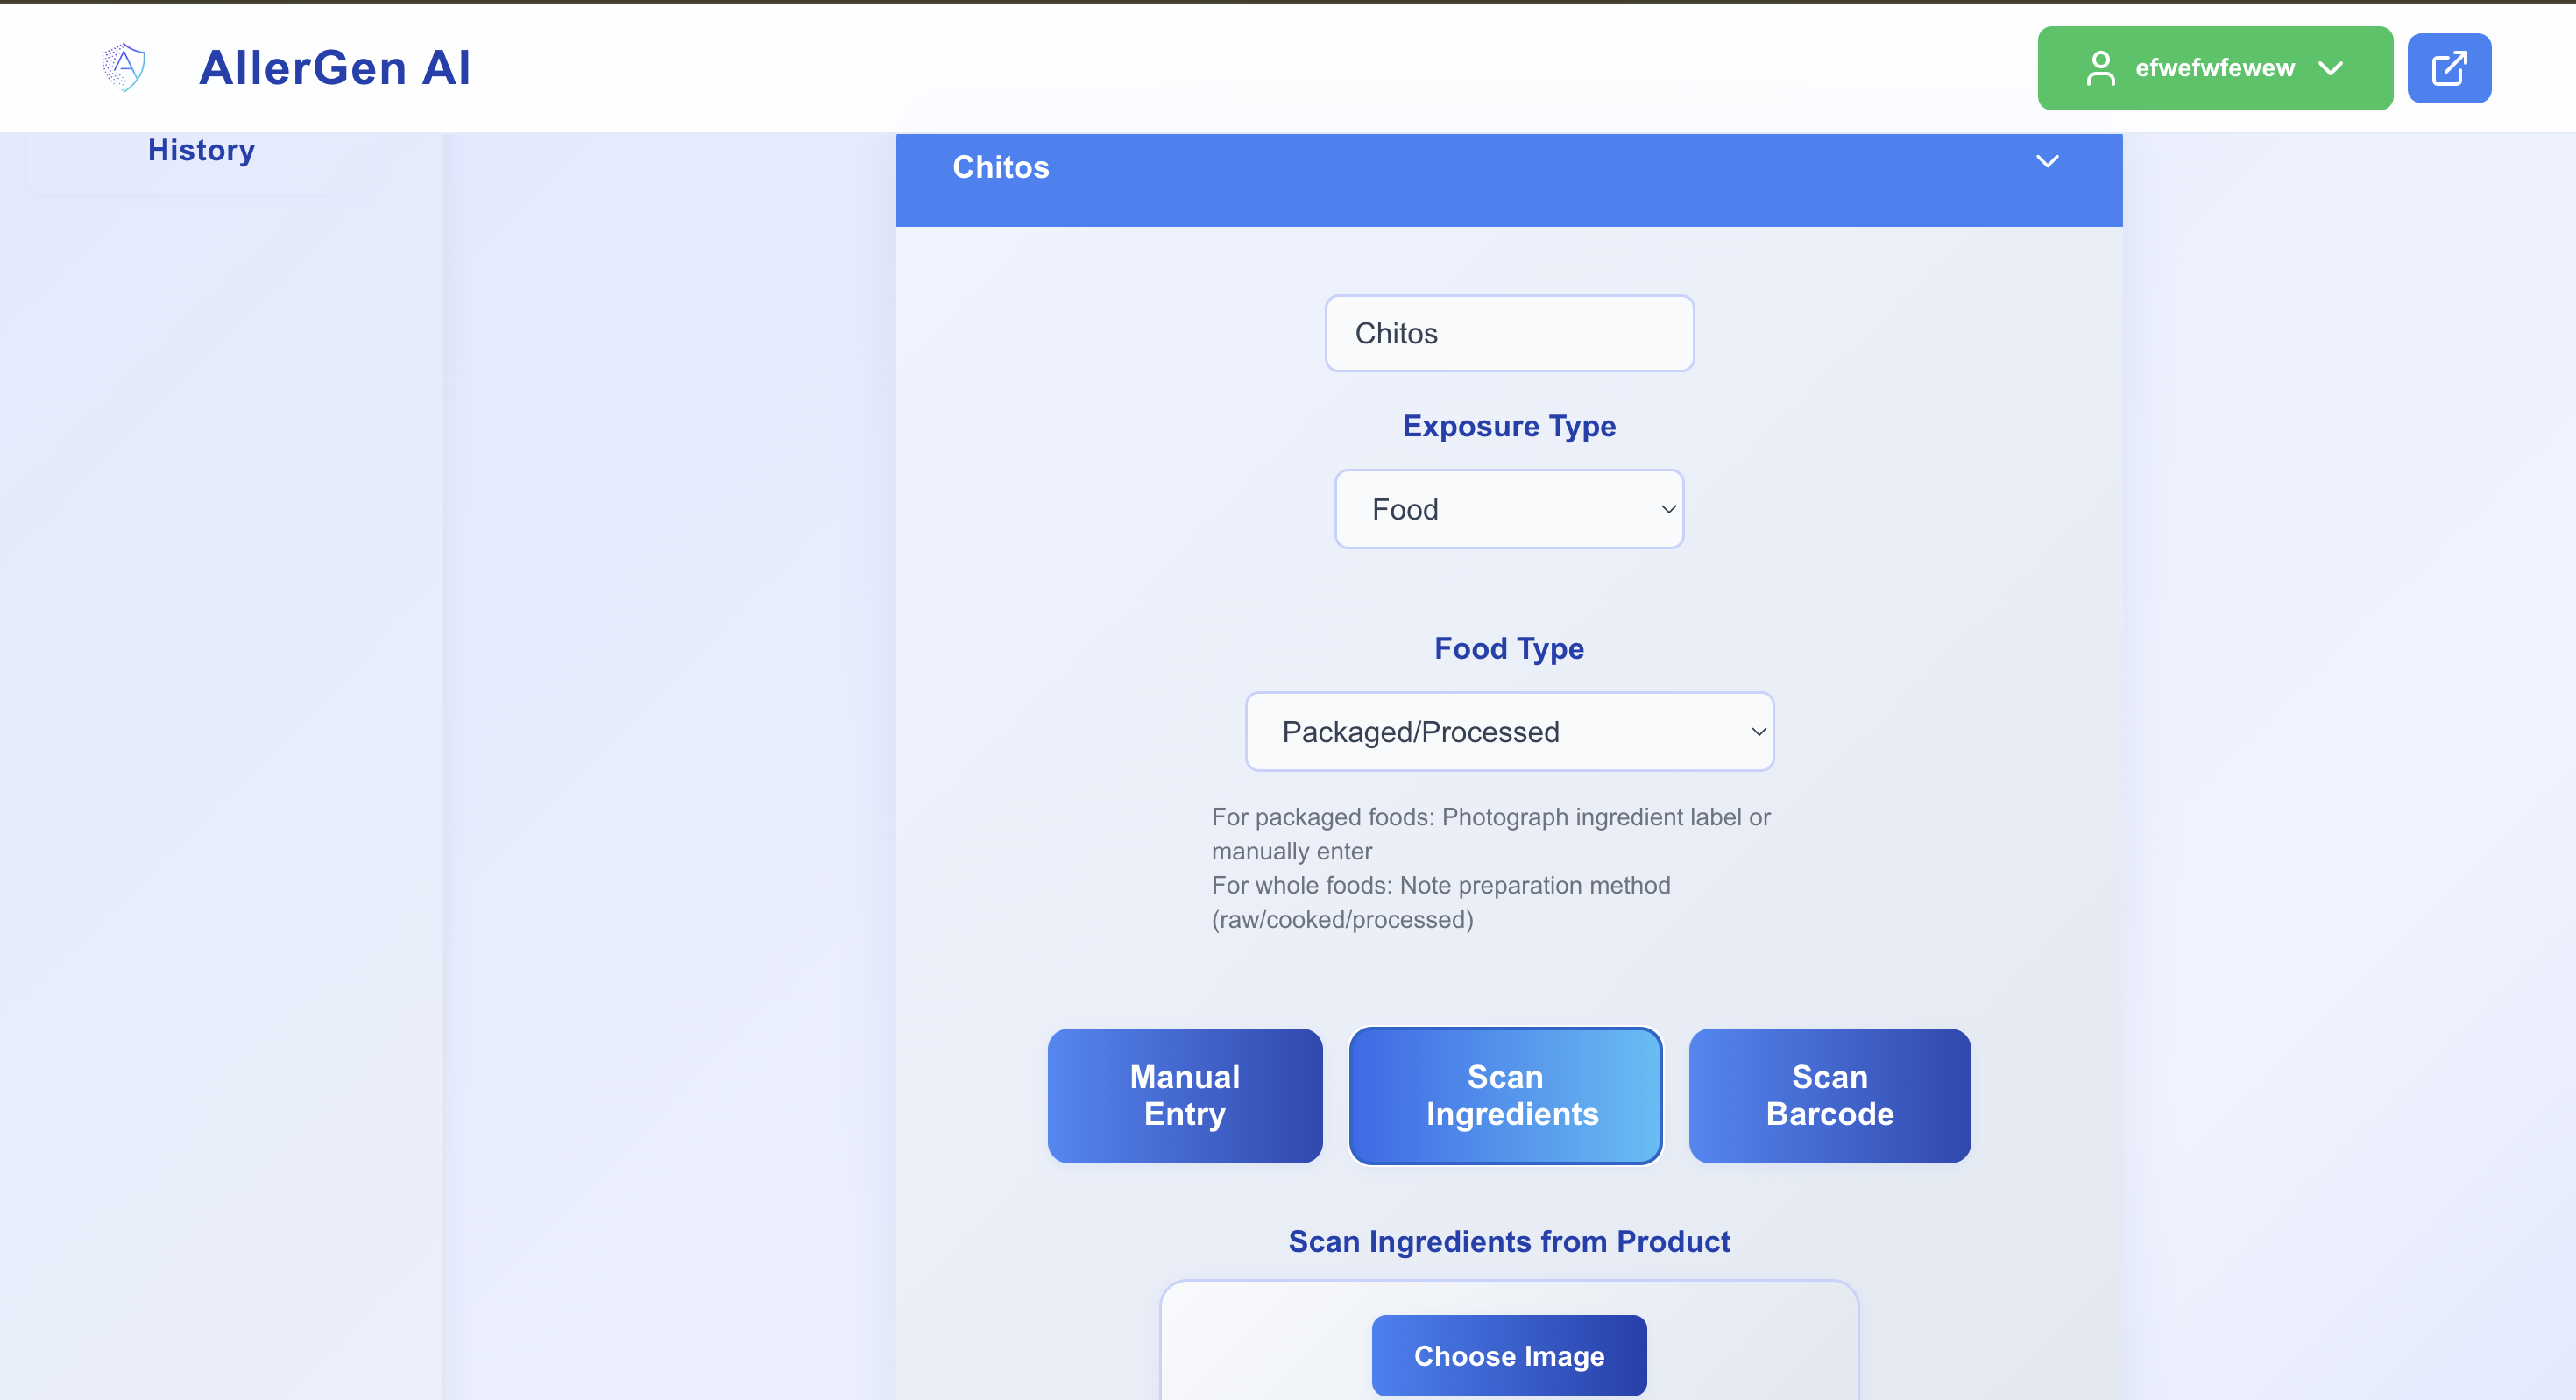Open the Packaged/Processed food type dropdown
Screen dimensions: 2576x1400
[x=1508, y=732]
